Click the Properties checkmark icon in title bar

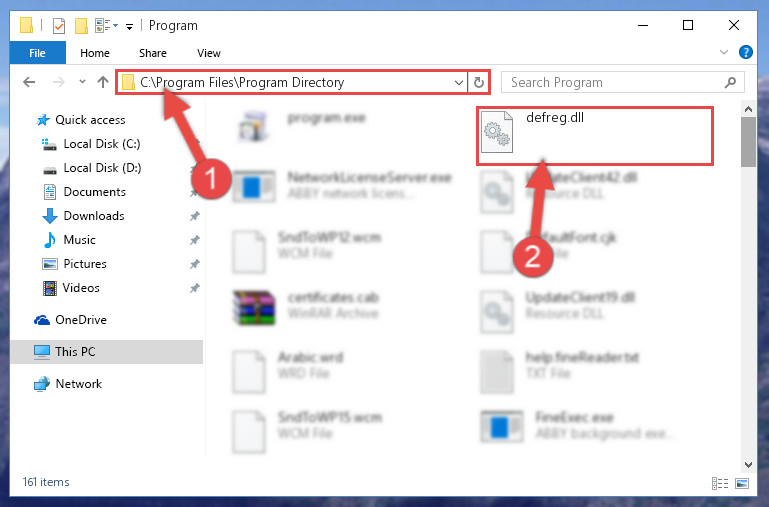pos(59,25)
